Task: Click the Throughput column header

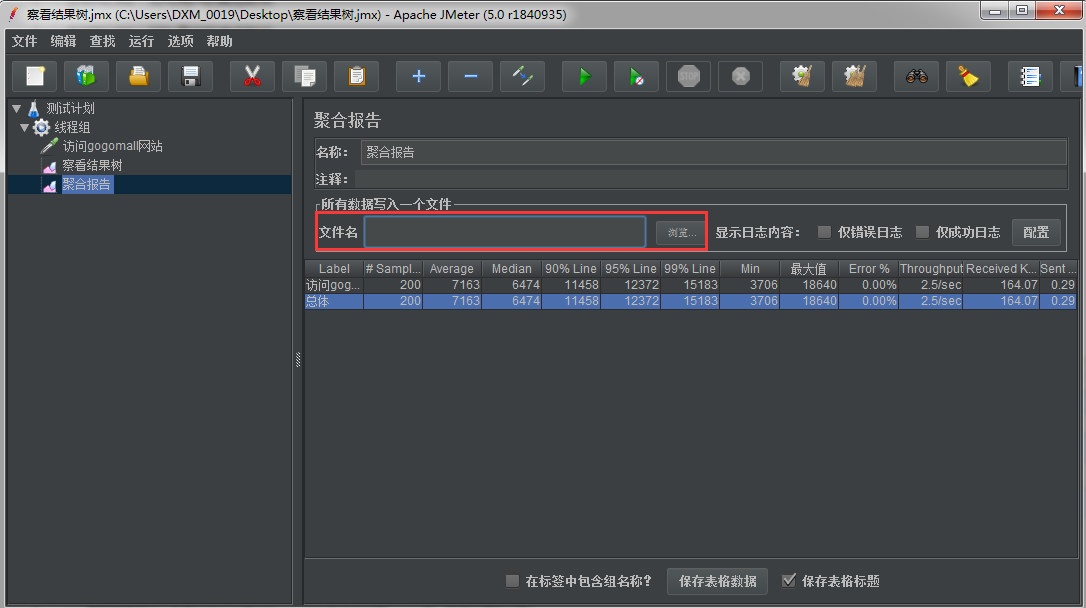Action: pyautogui.click(x=931, y=269)
